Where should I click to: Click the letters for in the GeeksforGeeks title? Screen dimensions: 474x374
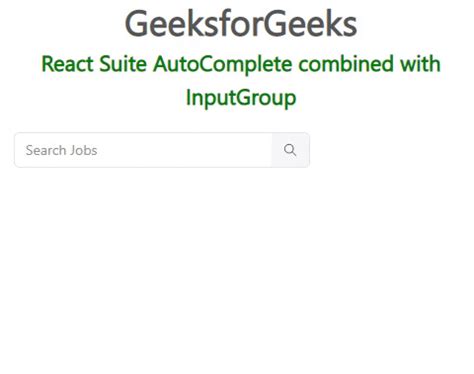pos(246,24)
